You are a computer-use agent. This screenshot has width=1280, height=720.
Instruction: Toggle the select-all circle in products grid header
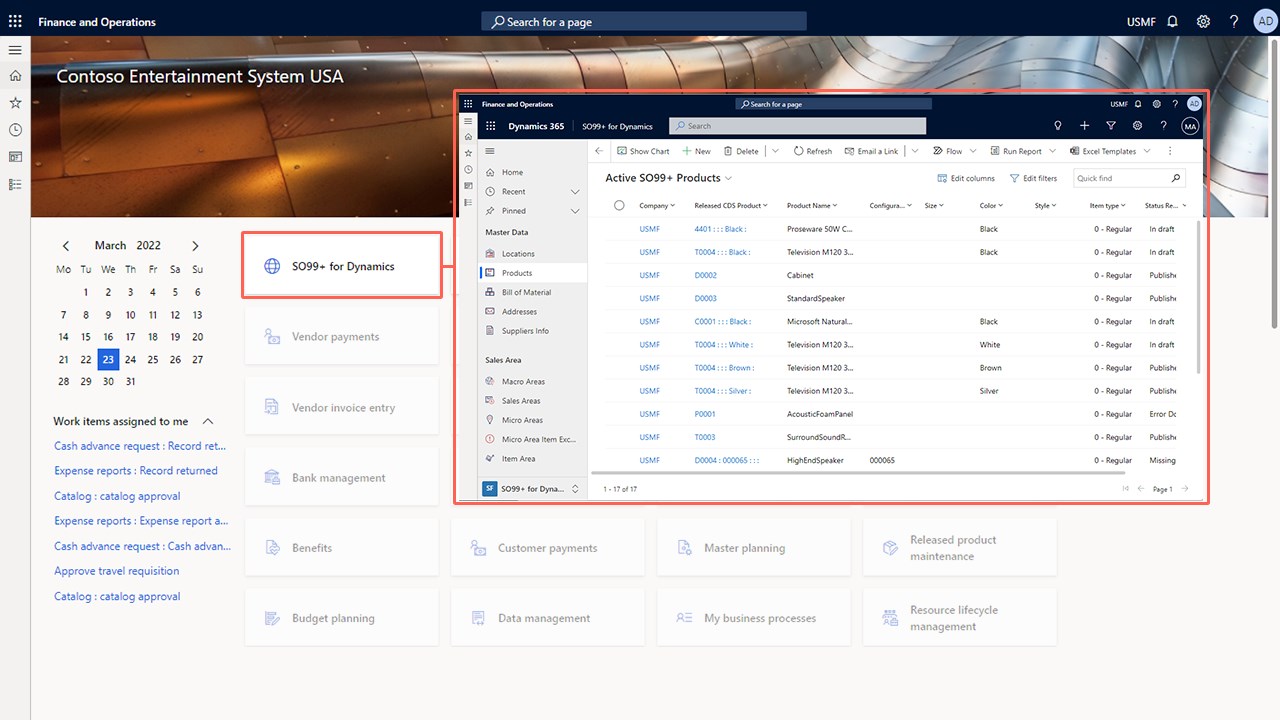click(619, 205)
